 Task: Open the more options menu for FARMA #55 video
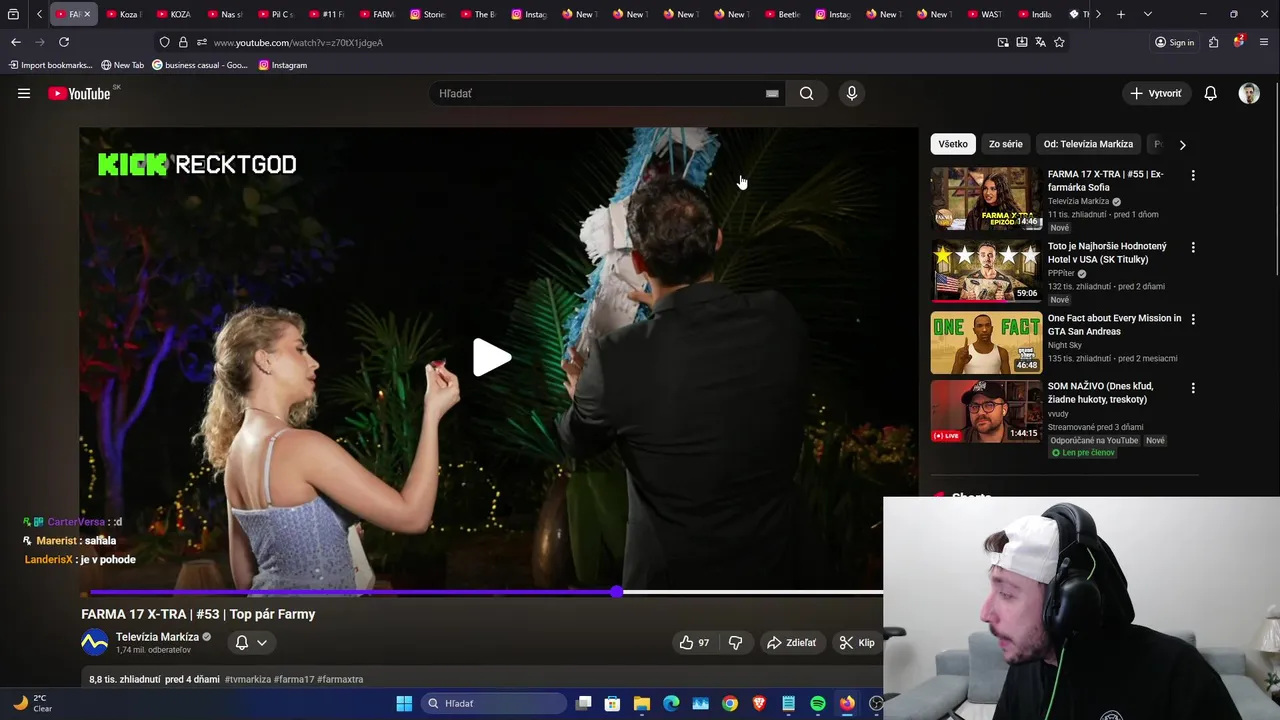pyautogui.click(x=1192, y=175)
